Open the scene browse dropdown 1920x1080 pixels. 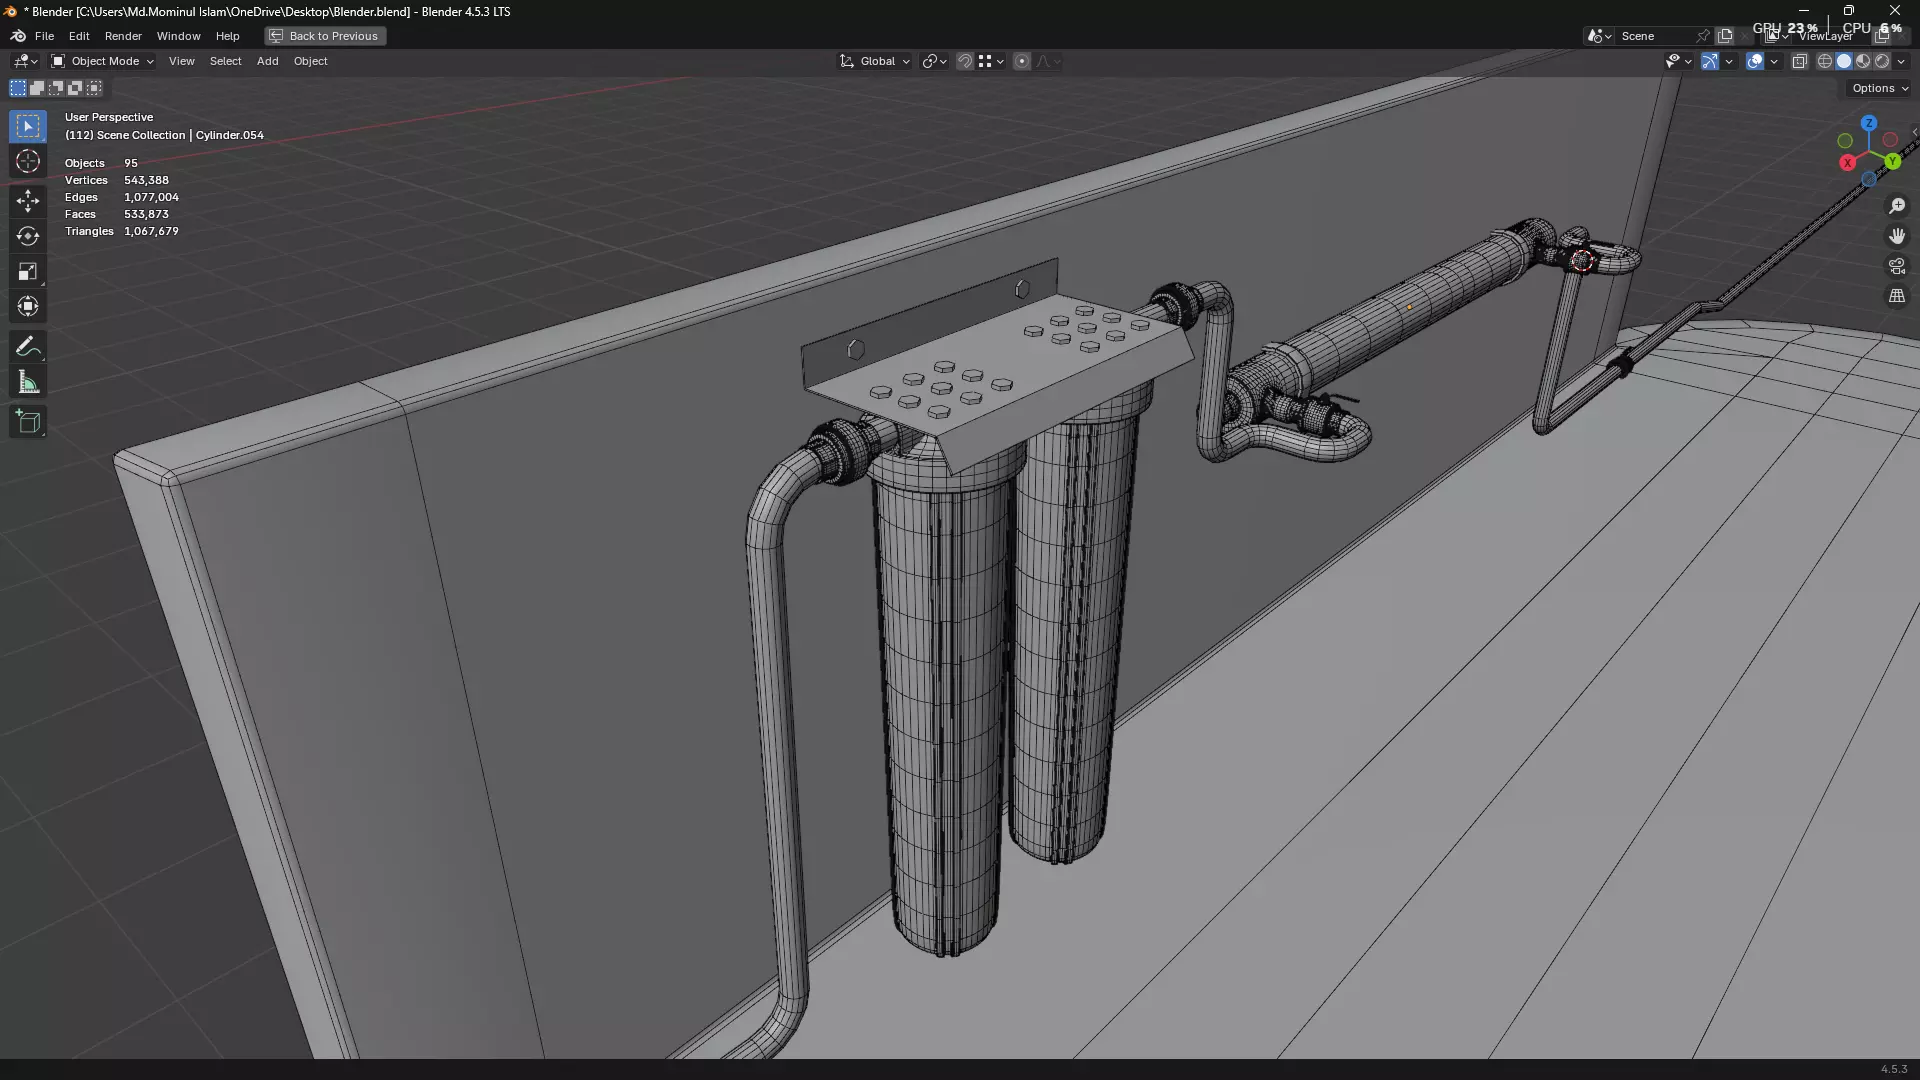point(1599,36)
